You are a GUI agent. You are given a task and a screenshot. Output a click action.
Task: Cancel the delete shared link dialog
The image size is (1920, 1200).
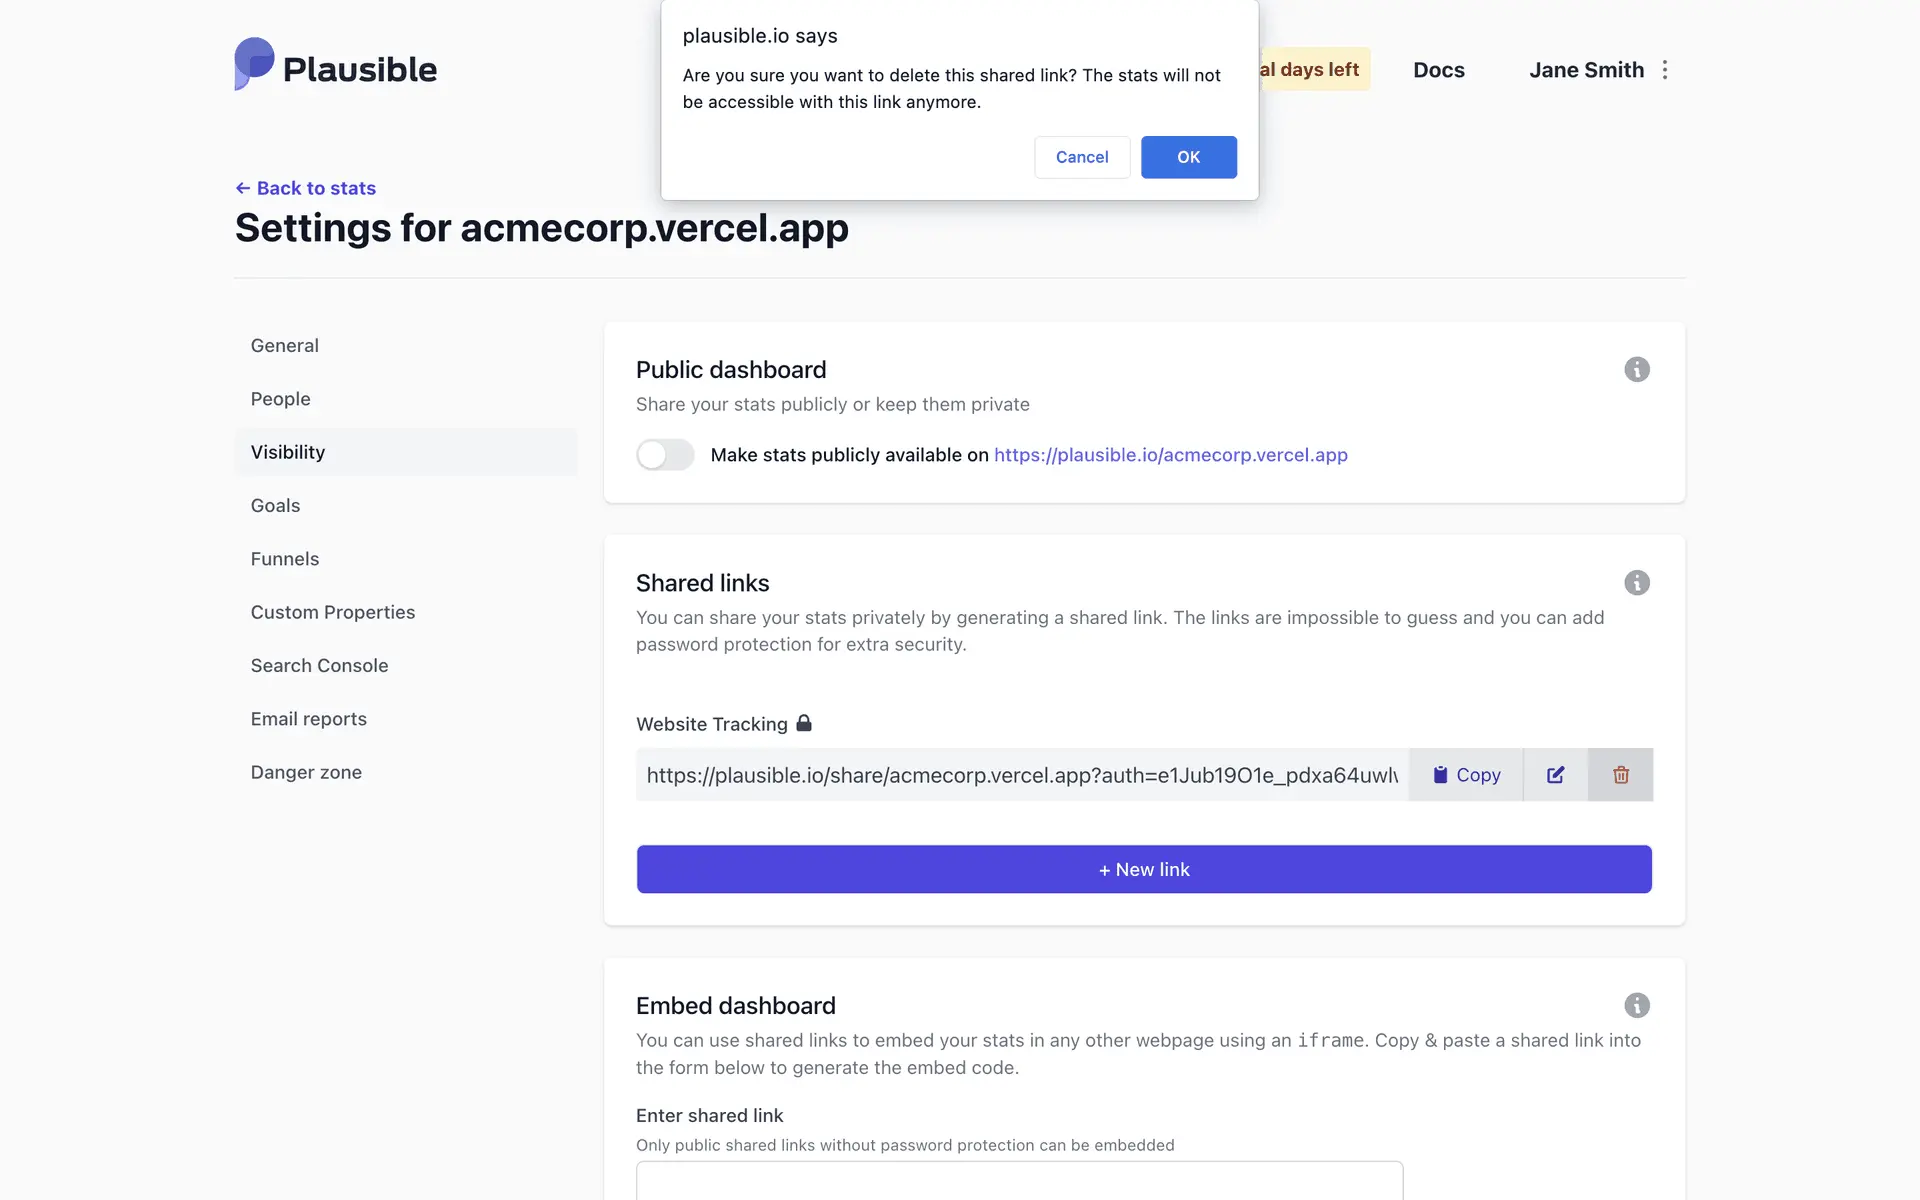pos(1081,157)
